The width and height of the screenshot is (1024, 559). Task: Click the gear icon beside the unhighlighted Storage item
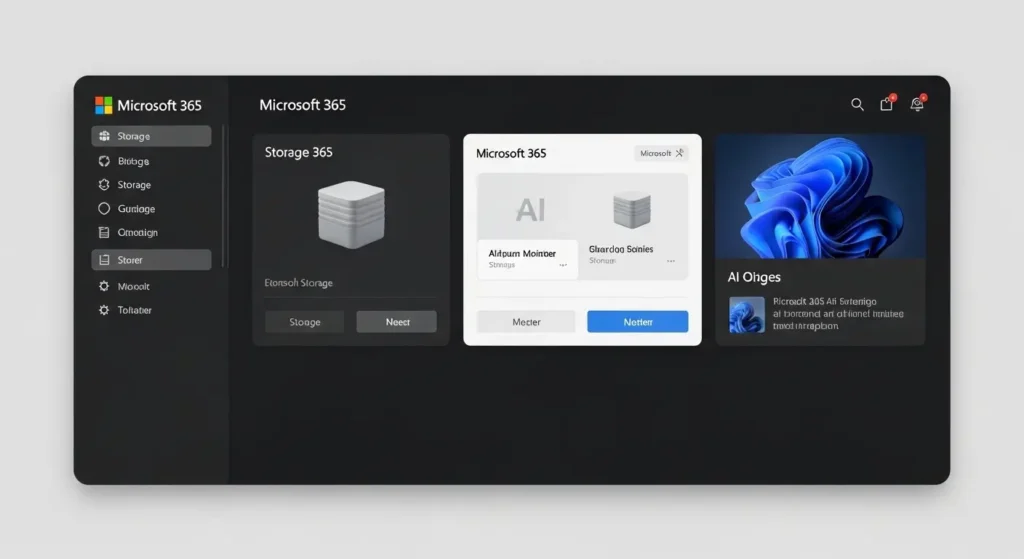104,185
